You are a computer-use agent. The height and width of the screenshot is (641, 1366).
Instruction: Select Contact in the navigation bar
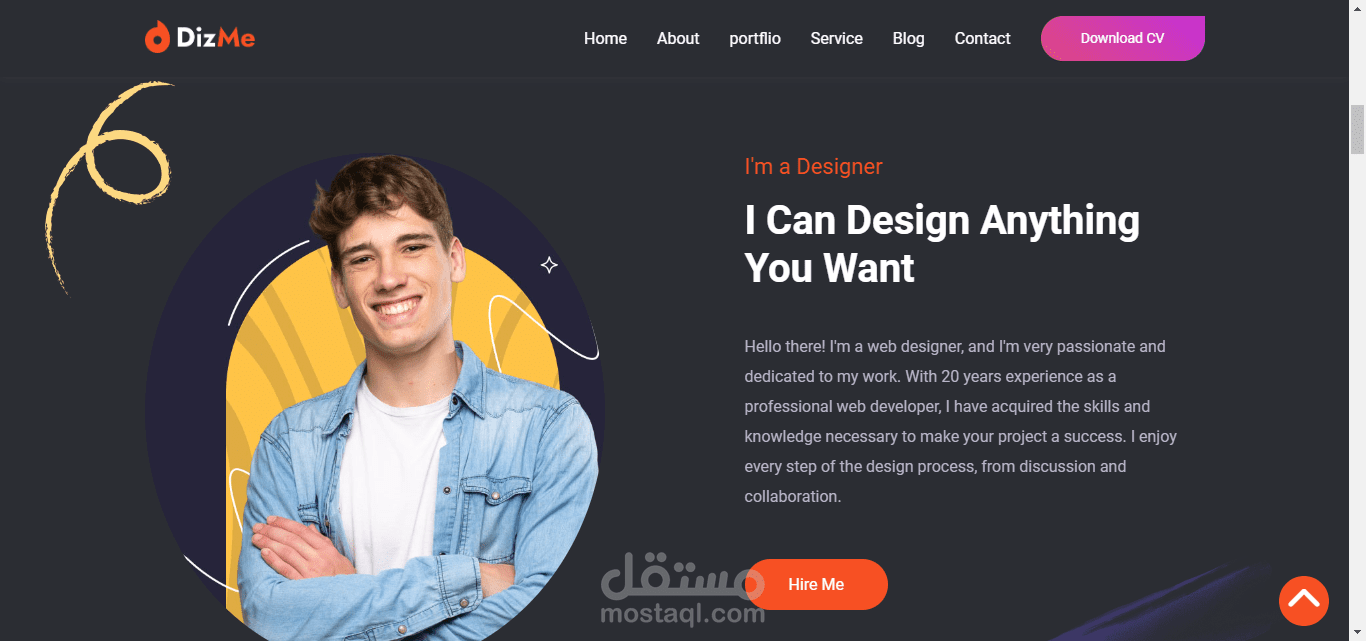point(982,38)
